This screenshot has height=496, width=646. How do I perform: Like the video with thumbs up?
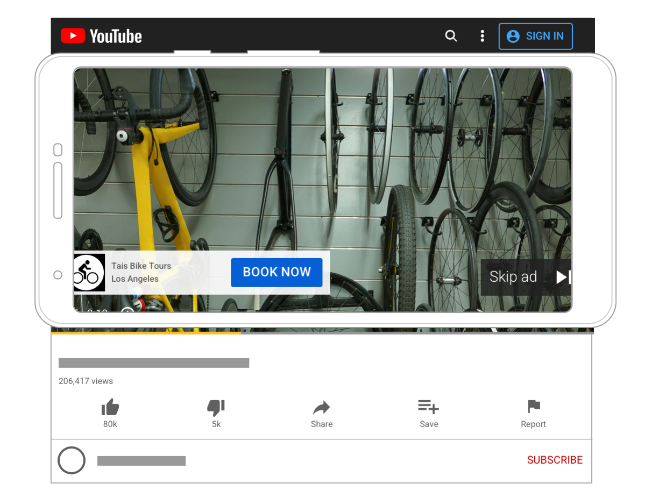pyautogui.click(x=110, y=407)
